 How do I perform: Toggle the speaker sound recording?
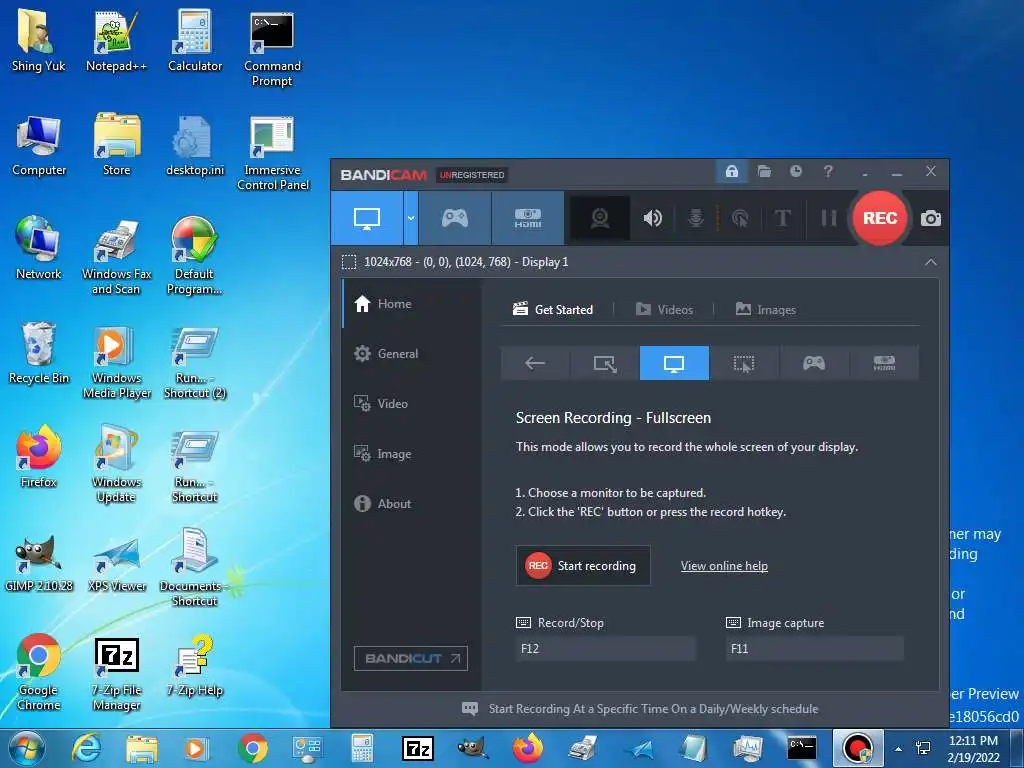pyautogui.click(x=652, y=218)
